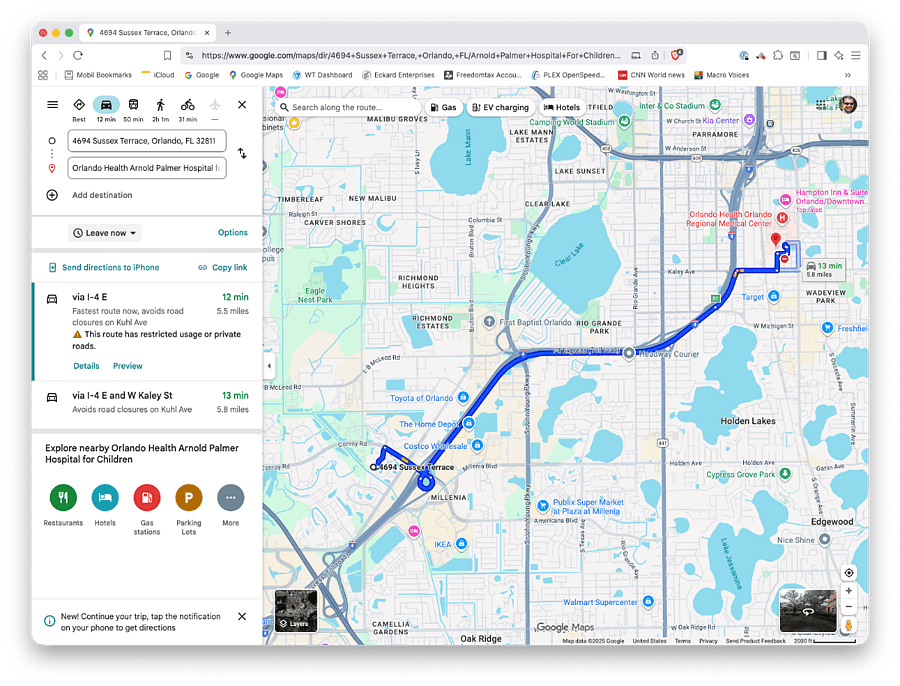Show more bookmarks overflow chevron
The image size is (900, 686).
pyautogui.click(x=848, y=75)
